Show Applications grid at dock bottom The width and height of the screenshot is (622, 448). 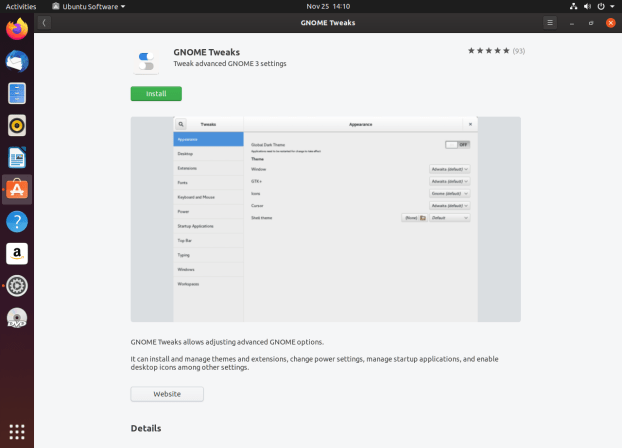(17, 432)
